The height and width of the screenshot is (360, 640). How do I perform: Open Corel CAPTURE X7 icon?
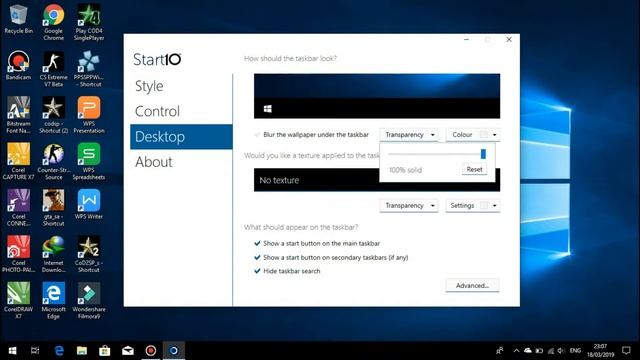coord(18,162)
